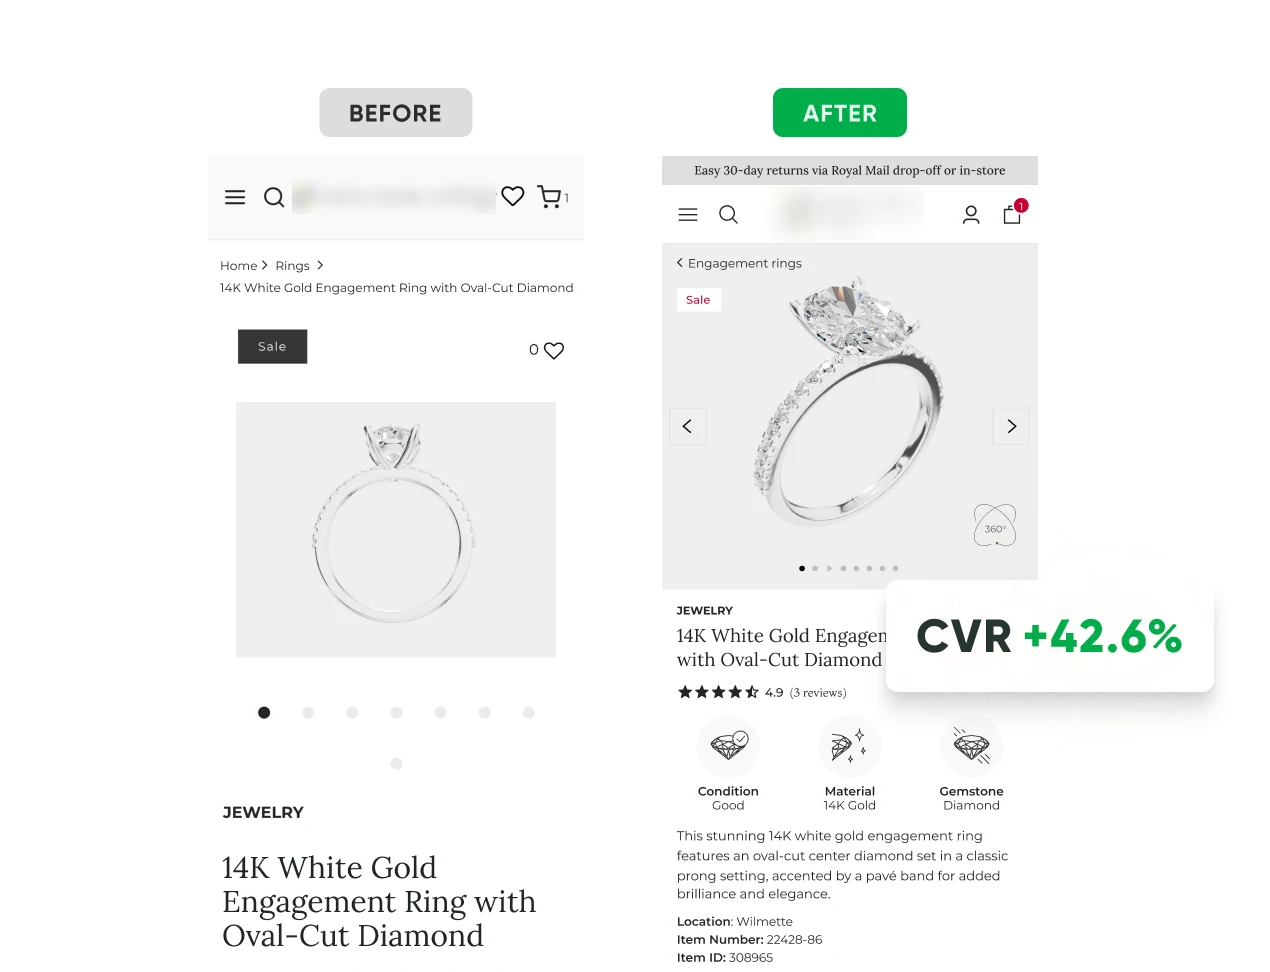The height and width of the screenshot is (972, 1270).
Task: Click the green AFTER label tab
Action: click(x=840, y=113)
